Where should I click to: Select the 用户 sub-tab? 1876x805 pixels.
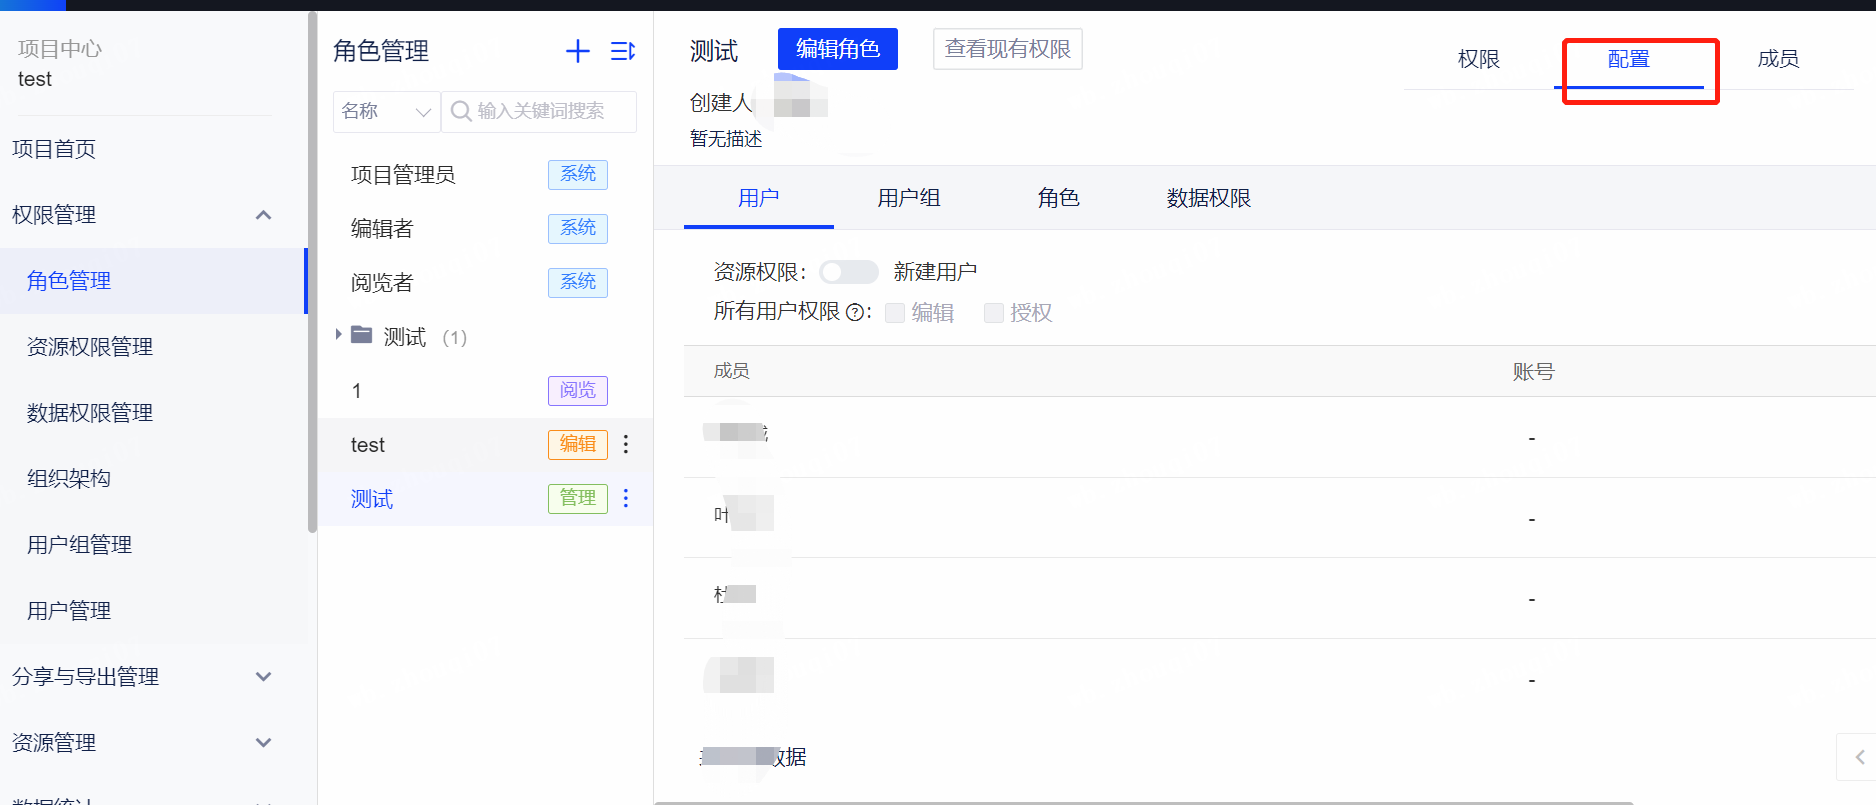[x=759, y=198]
